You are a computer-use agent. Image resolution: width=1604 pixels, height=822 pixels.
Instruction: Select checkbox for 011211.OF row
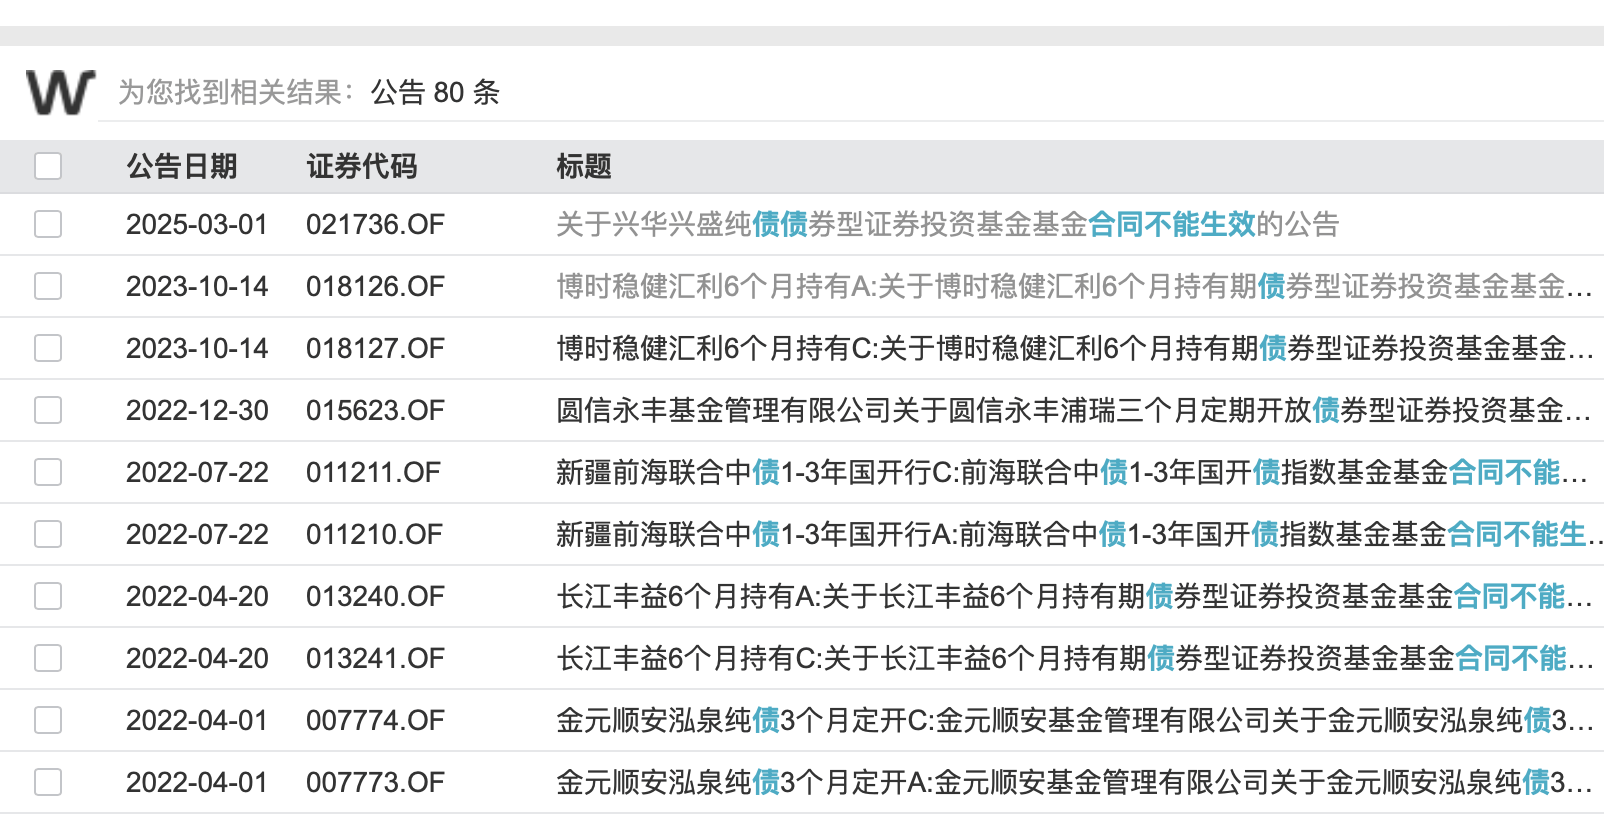[48, 472]
